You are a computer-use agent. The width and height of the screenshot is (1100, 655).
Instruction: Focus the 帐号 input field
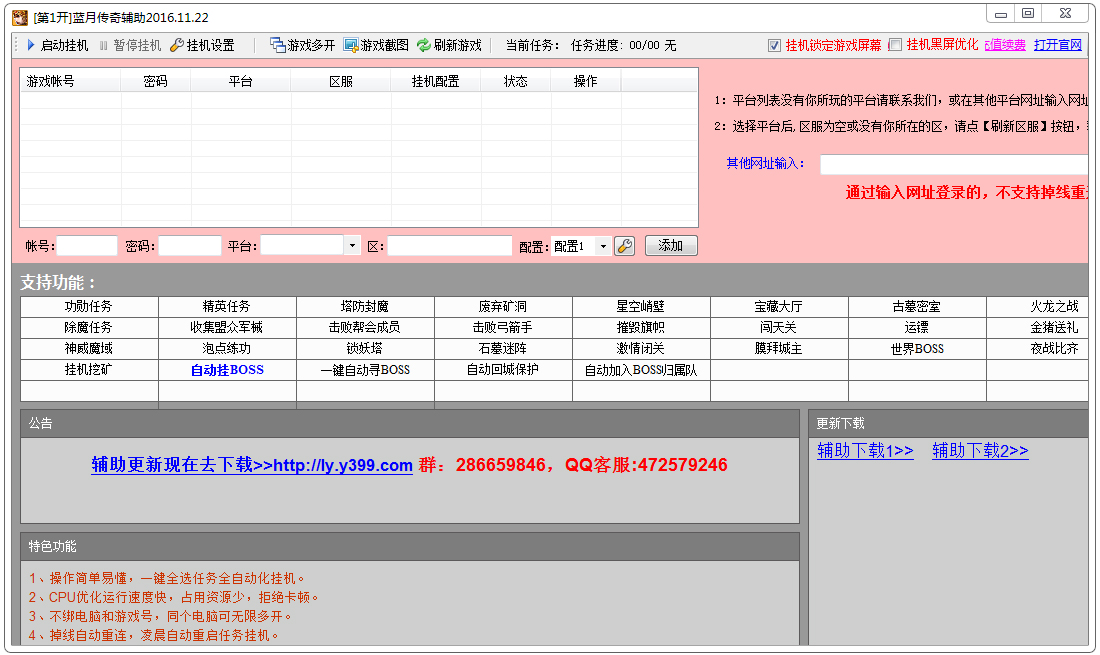coord(87,245)
